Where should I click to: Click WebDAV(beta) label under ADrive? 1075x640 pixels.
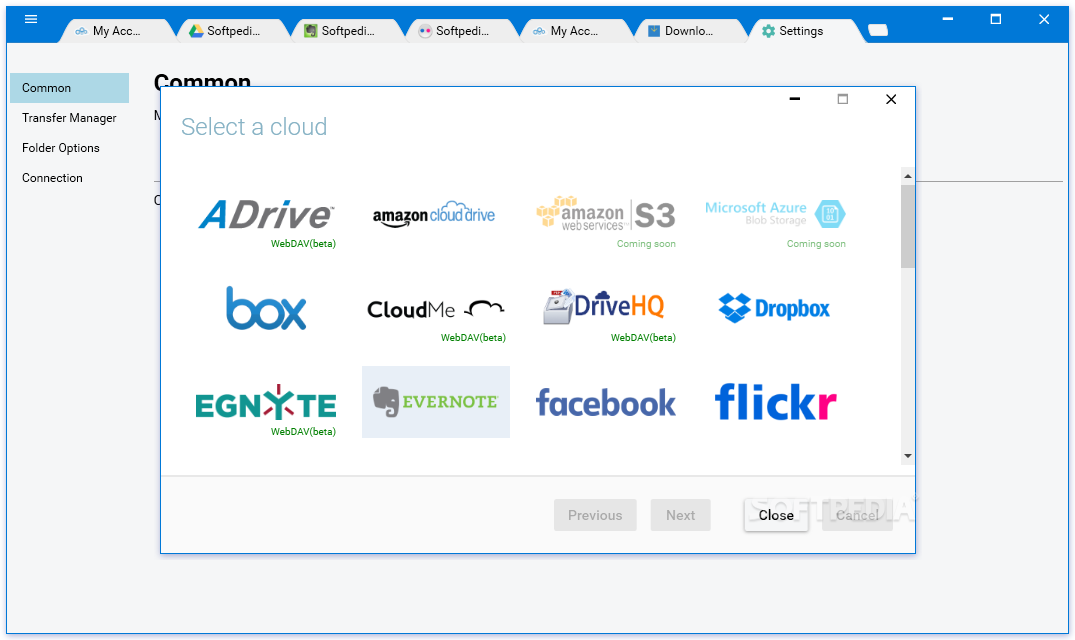point(303,244)
